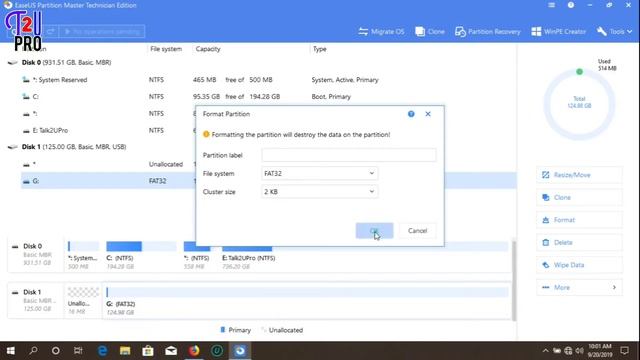Click the File system column header
The height and width of the screenshot is (360, 640).
pyautogui.click(x=166, y=49)
